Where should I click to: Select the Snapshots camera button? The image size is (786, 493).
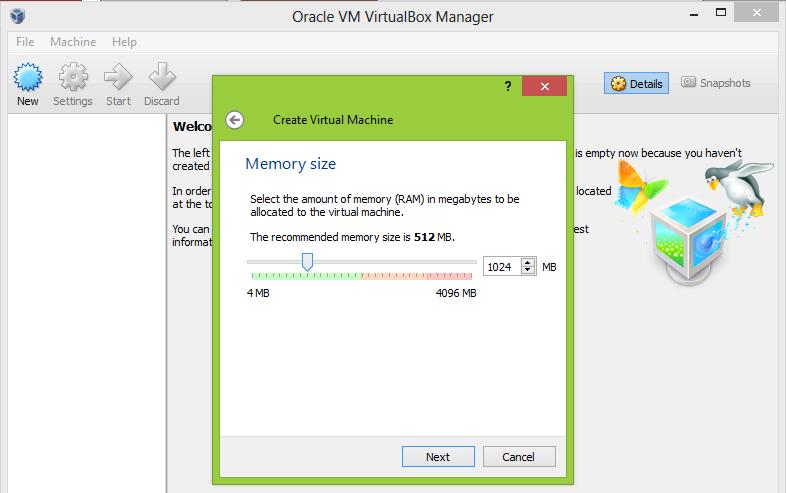716,83
